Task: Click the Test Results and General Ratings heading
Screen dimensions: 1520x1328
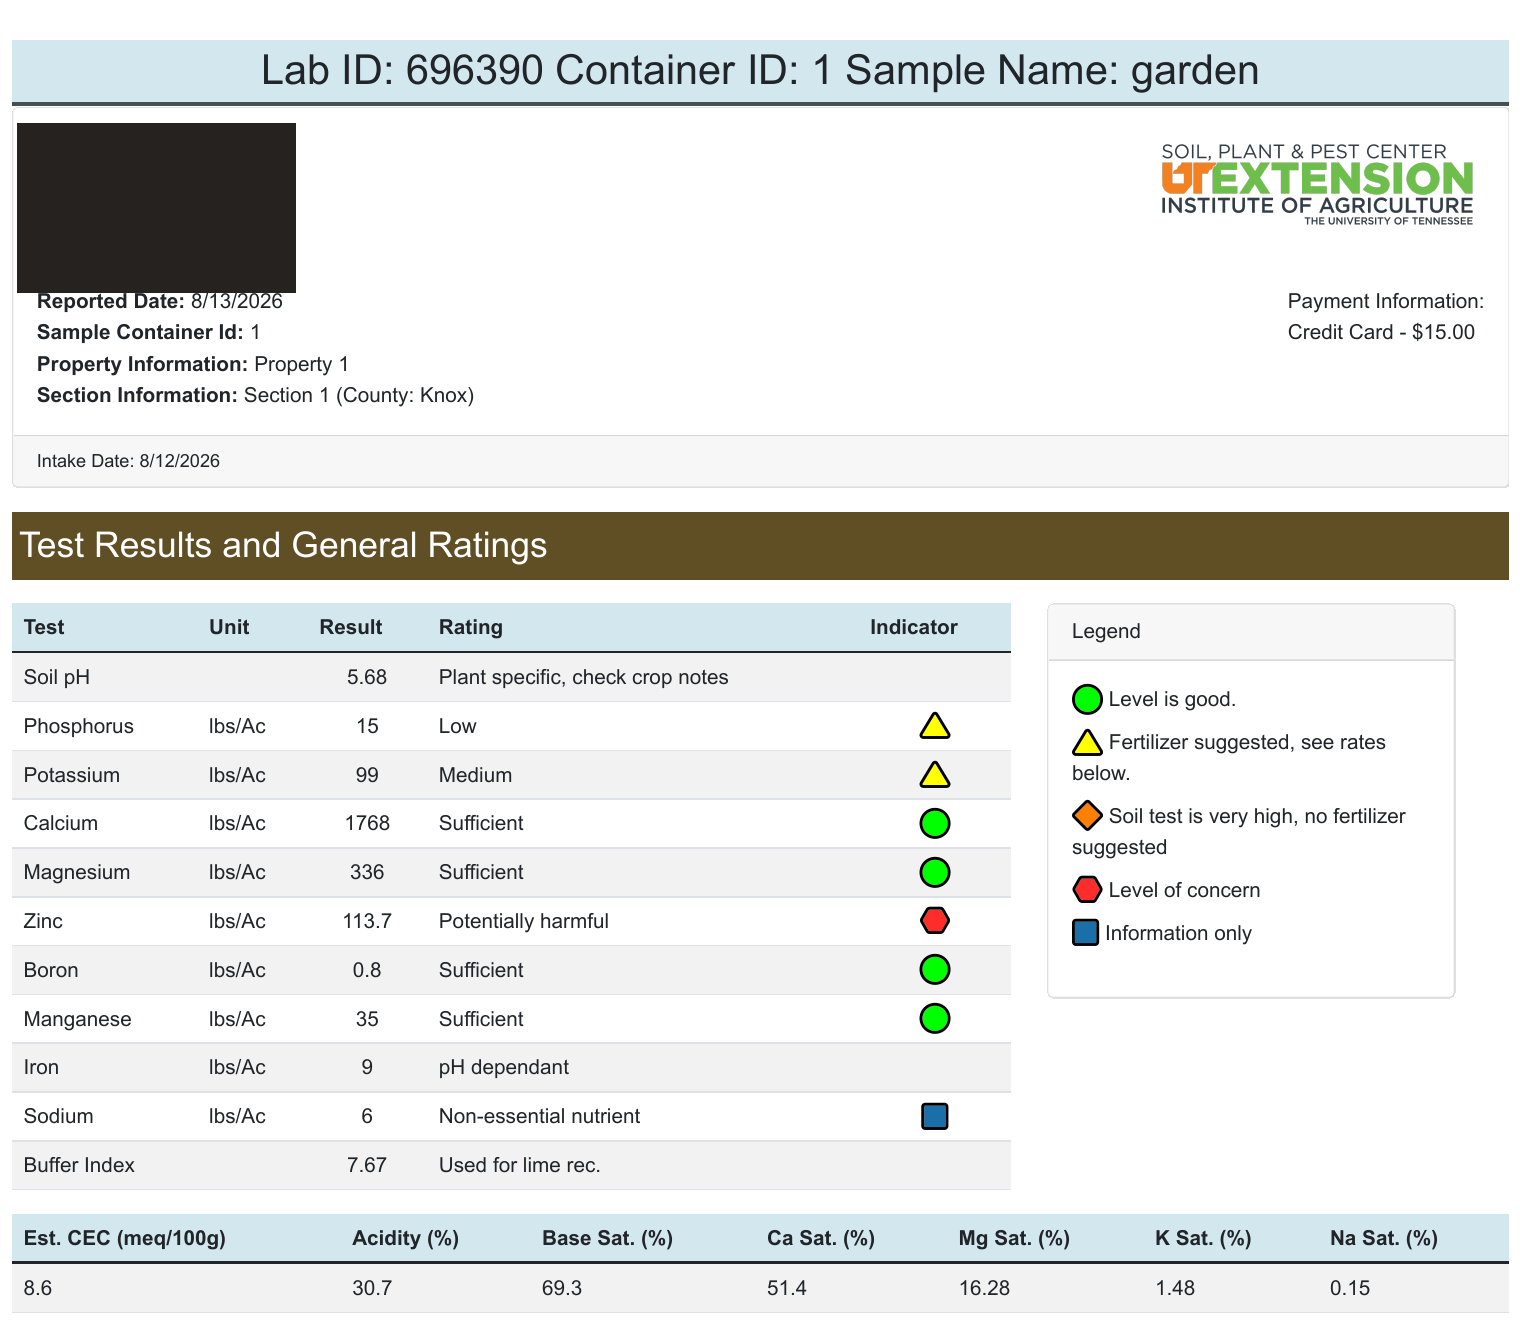Action: tap(283, 545)
